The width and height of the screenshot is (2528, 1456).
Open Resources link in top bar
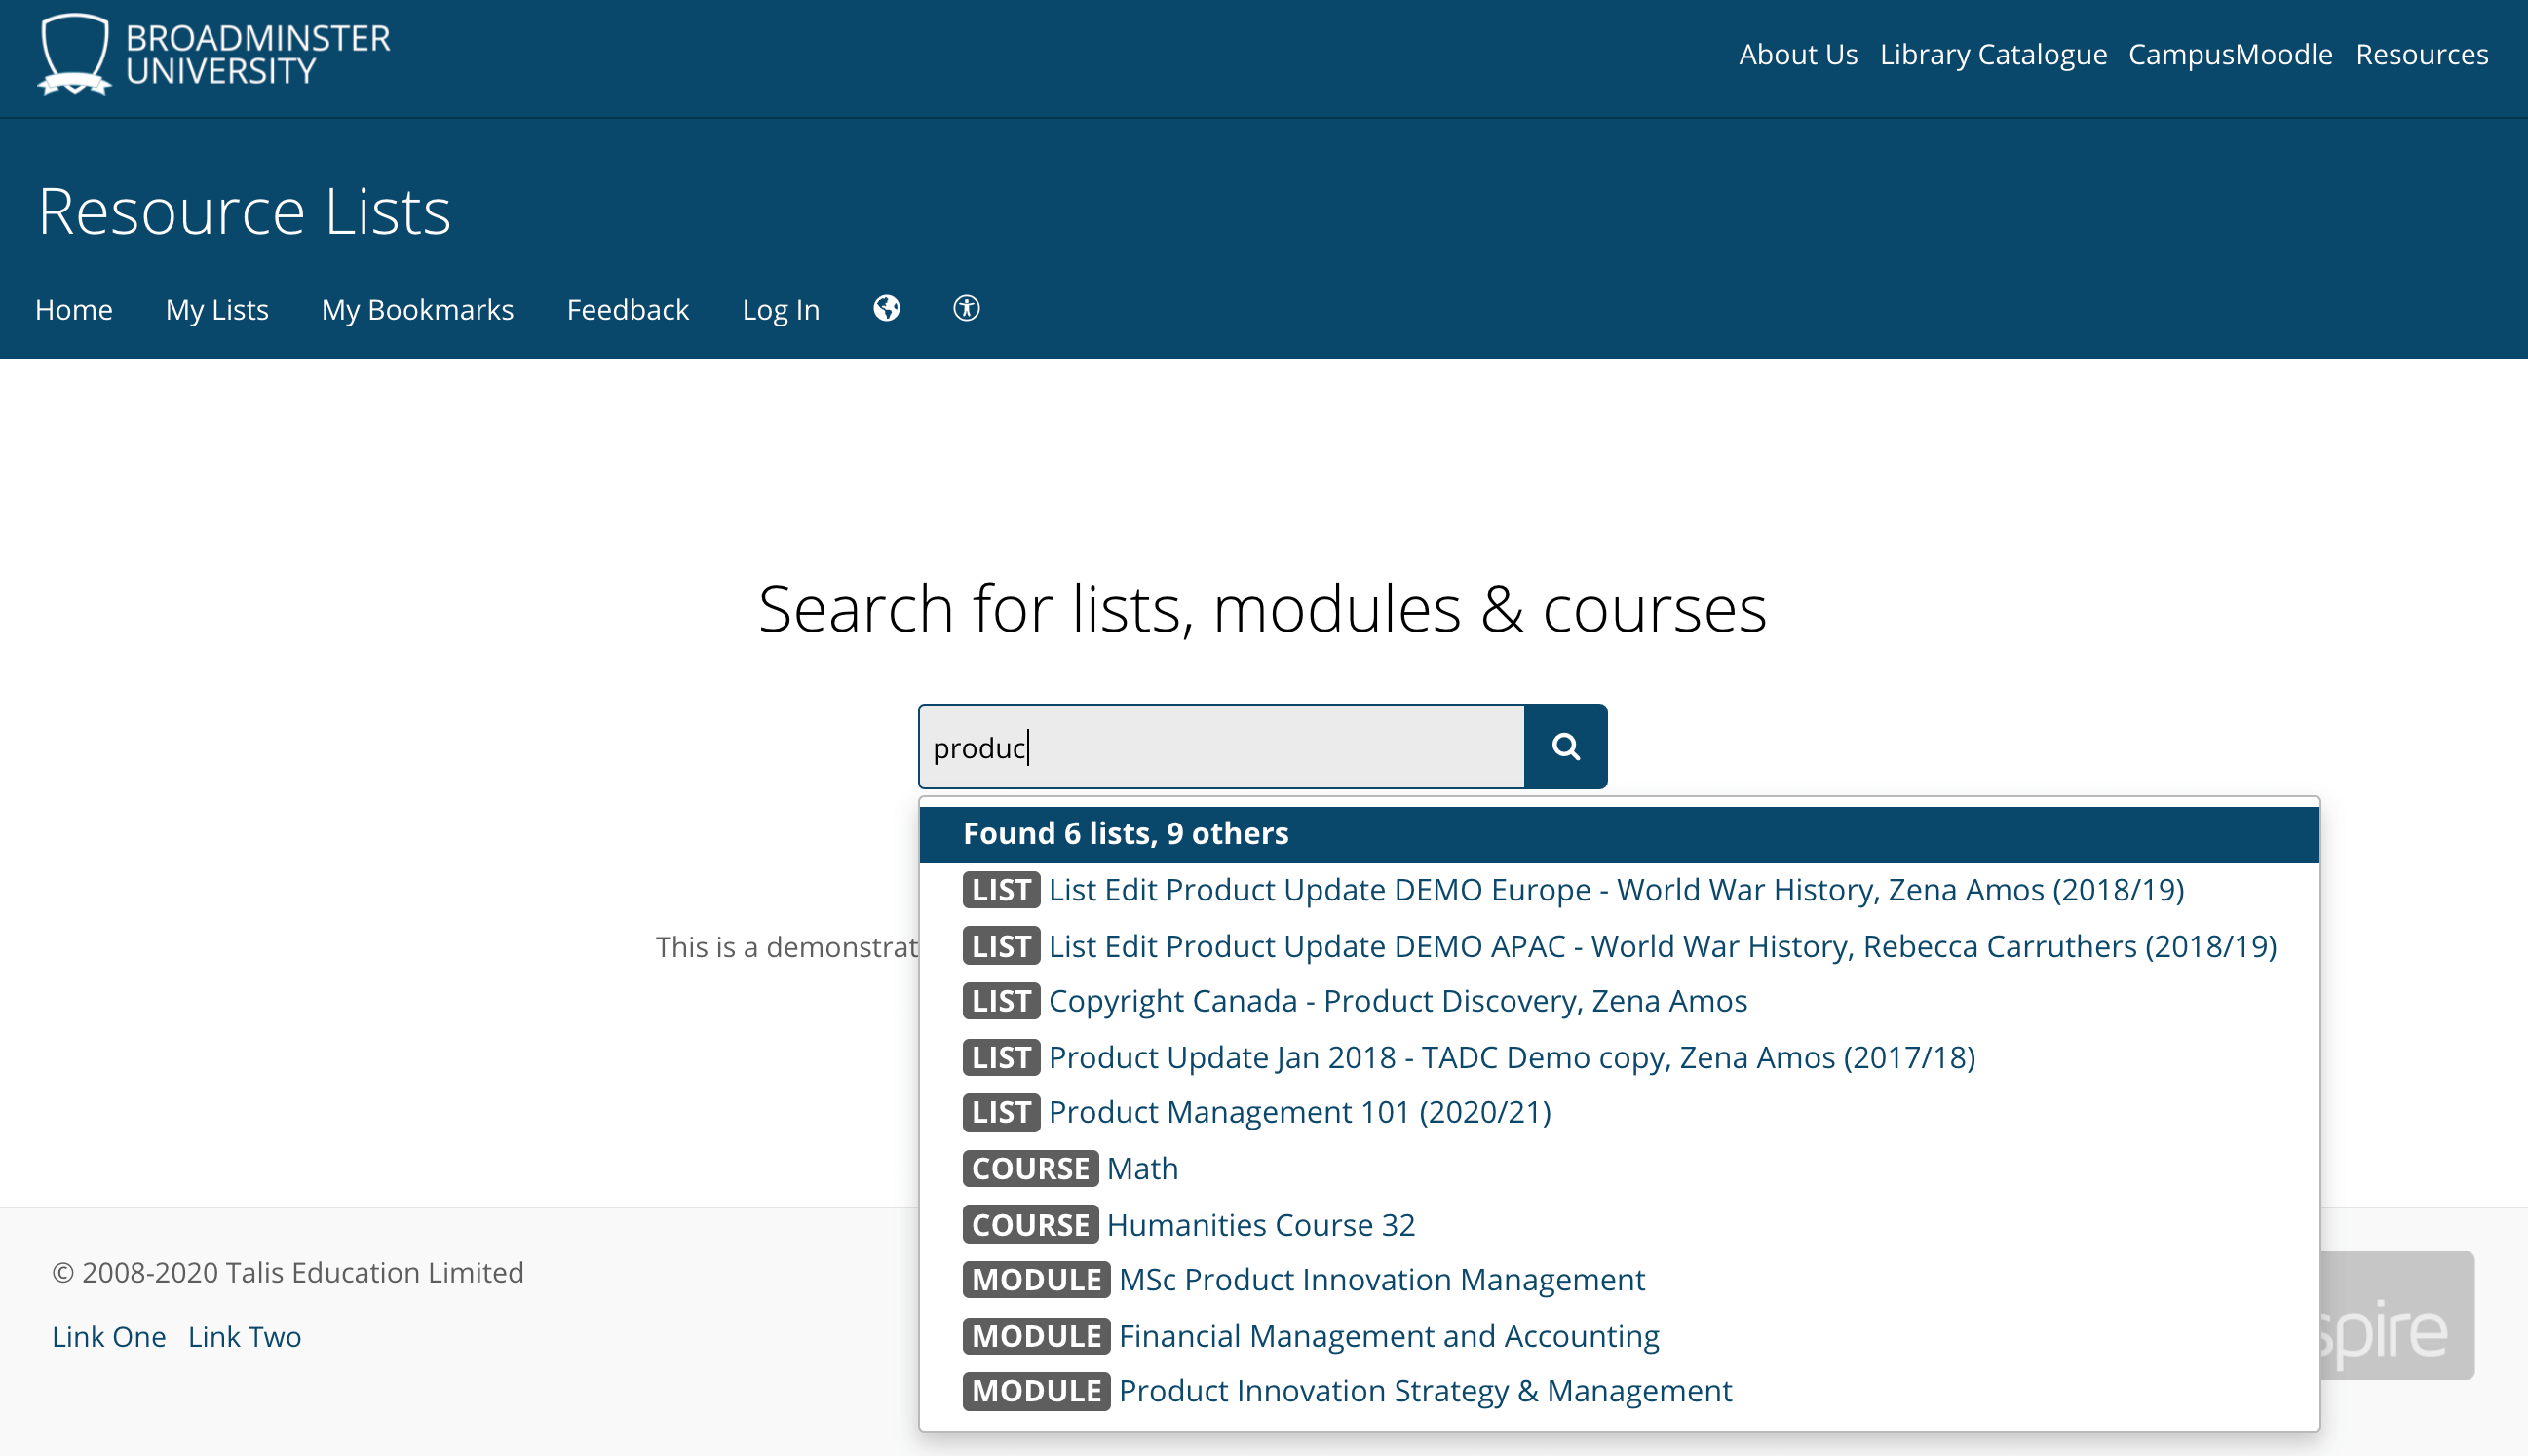point(2422,54)
